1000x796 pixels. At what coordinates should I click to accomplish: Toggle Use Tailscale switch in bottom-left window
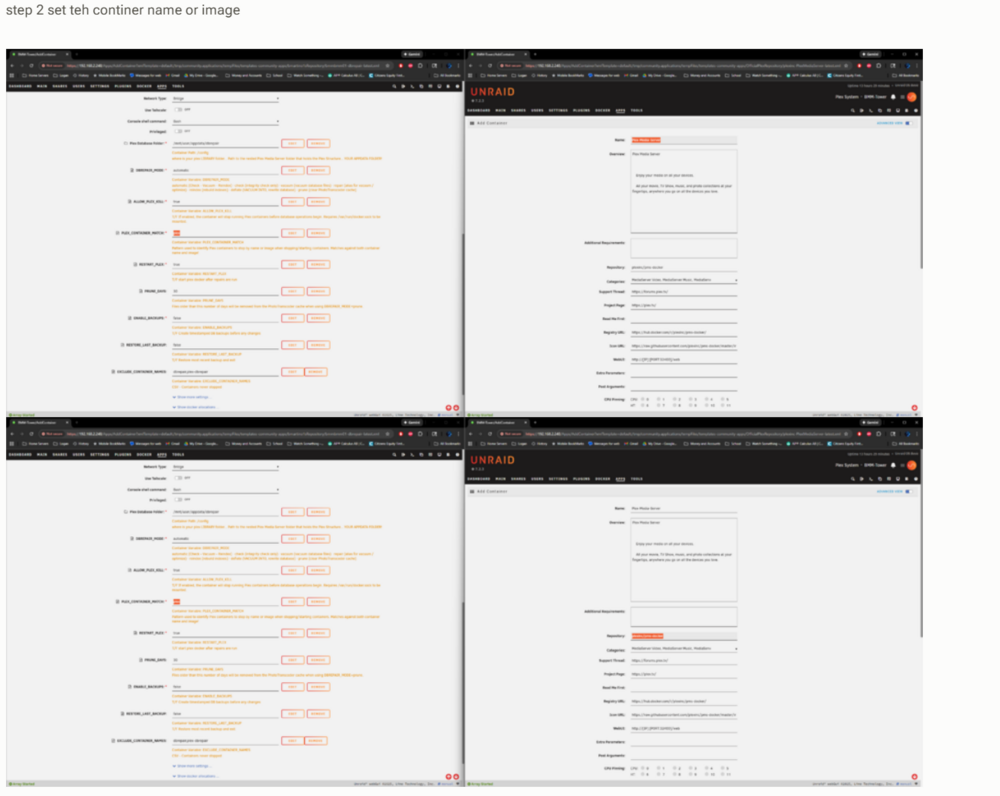point(179,478)
